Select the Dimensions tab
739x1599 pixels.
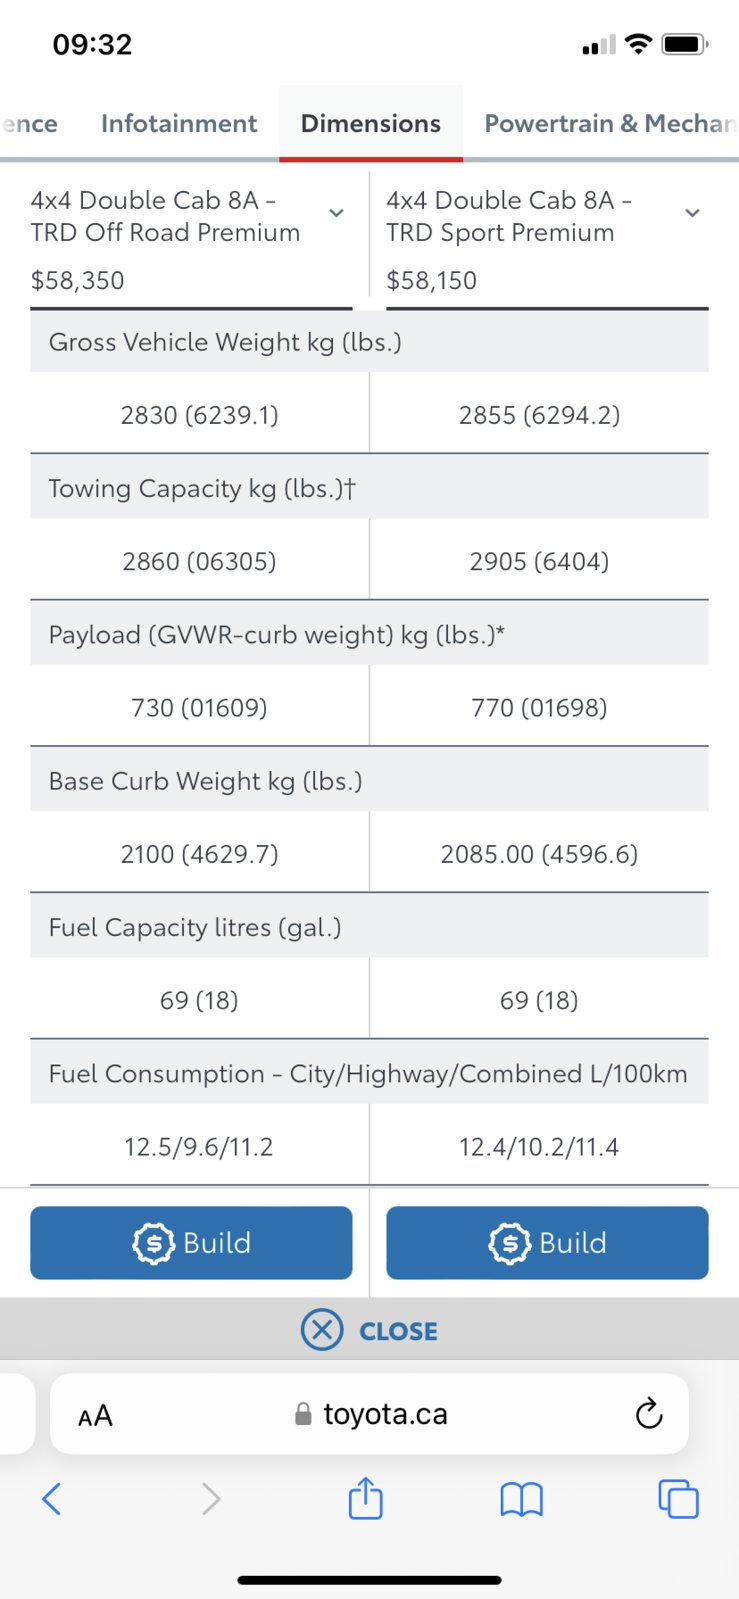371,123
